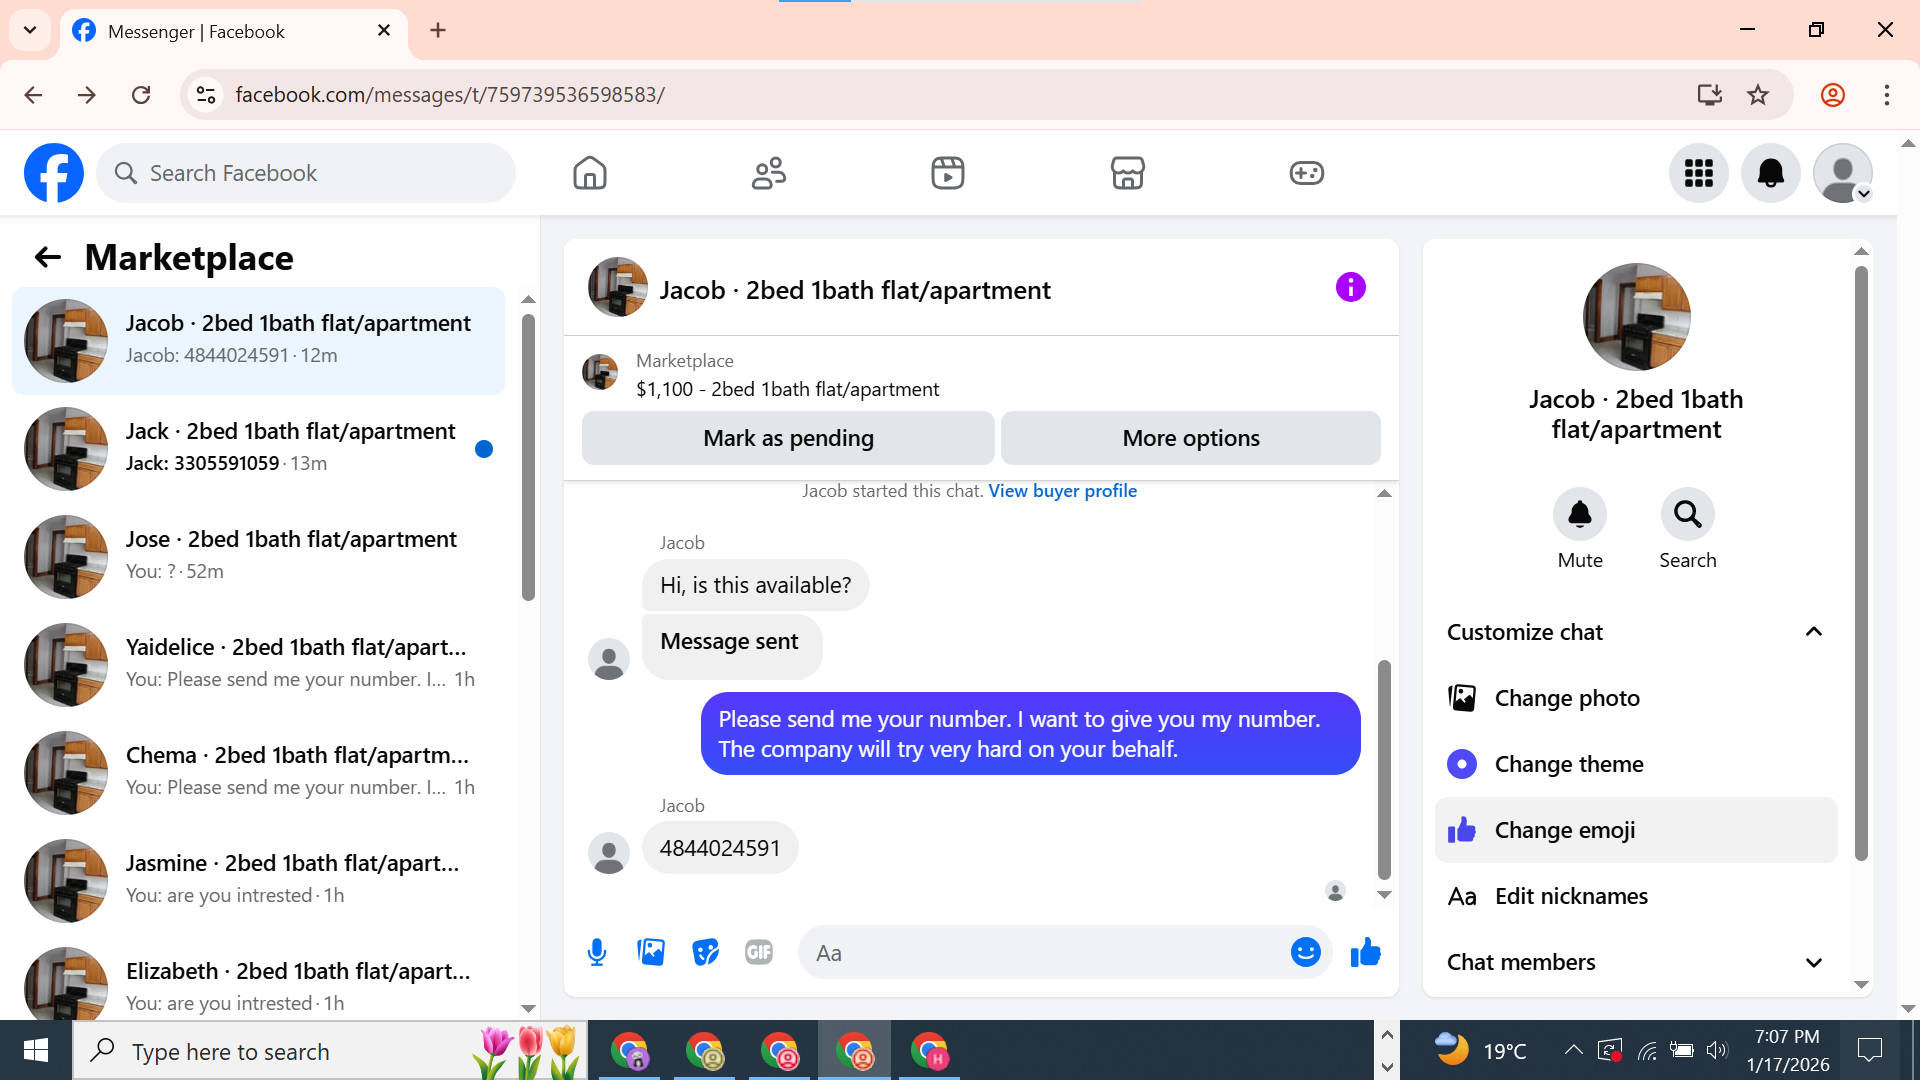1920x1080 pixels.
Task: Toggle the purple conversation information button
Action: tap(1350, 288)
